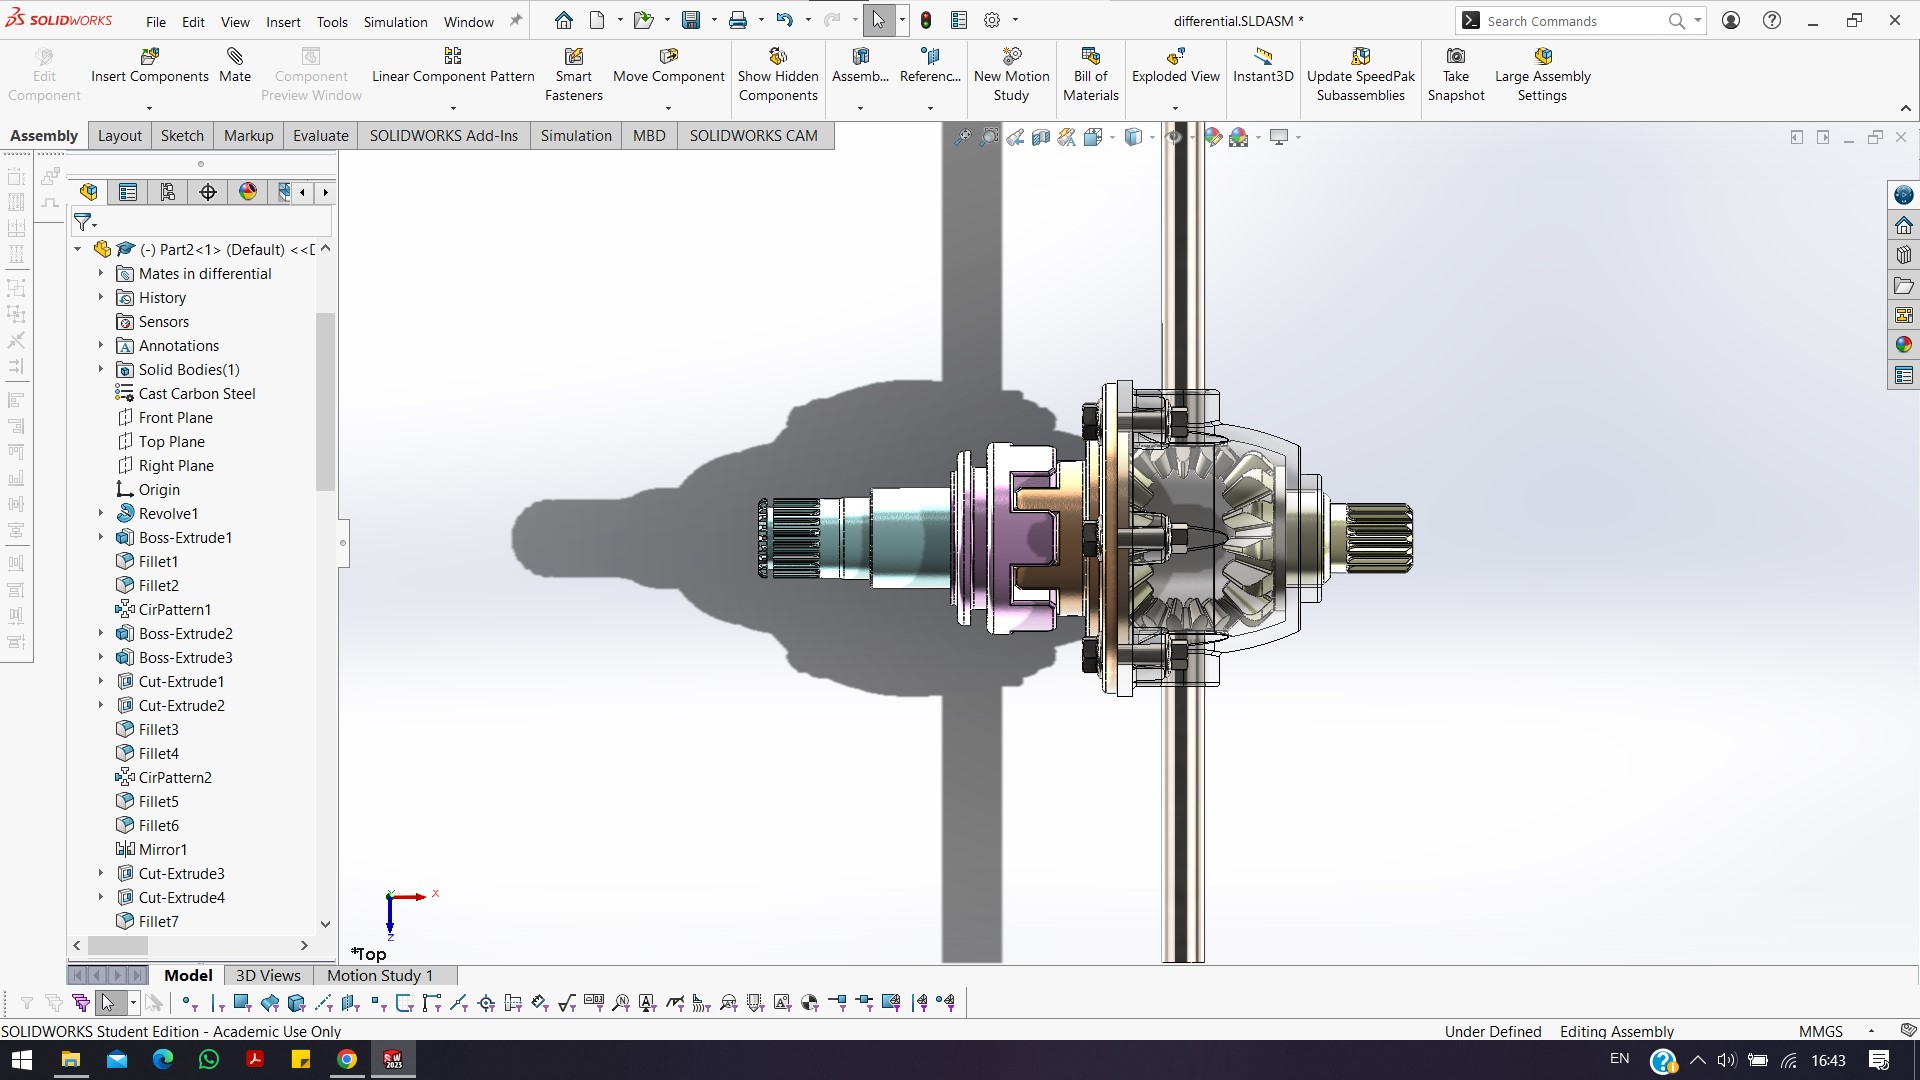This screenshot has height=1080, width=1920.
Task: Expand Revolve1 feature
Action: tap(100, 513)
